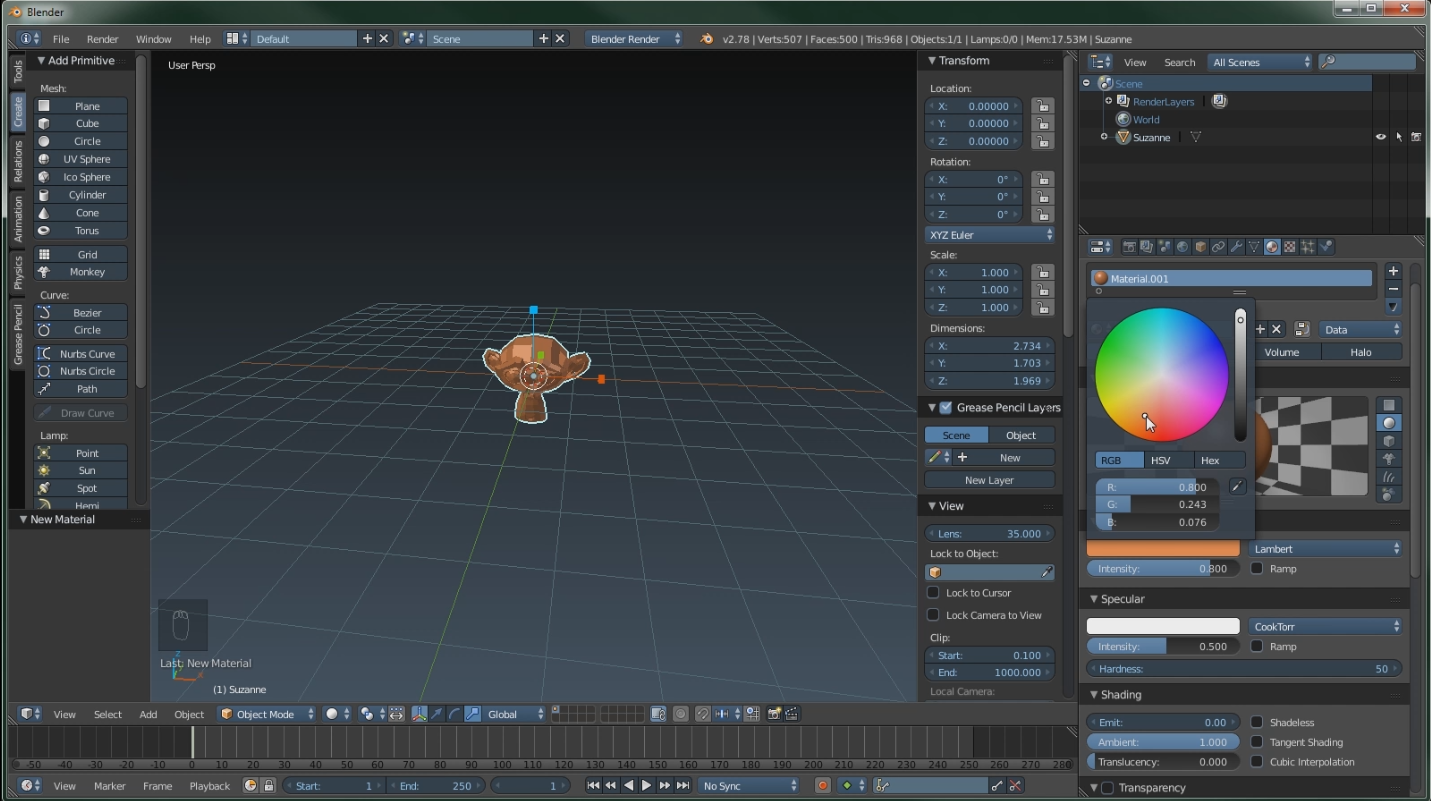Remove the selected material slot with minus
Screen dimensions: 1431x801
[x=1393, y=289]
